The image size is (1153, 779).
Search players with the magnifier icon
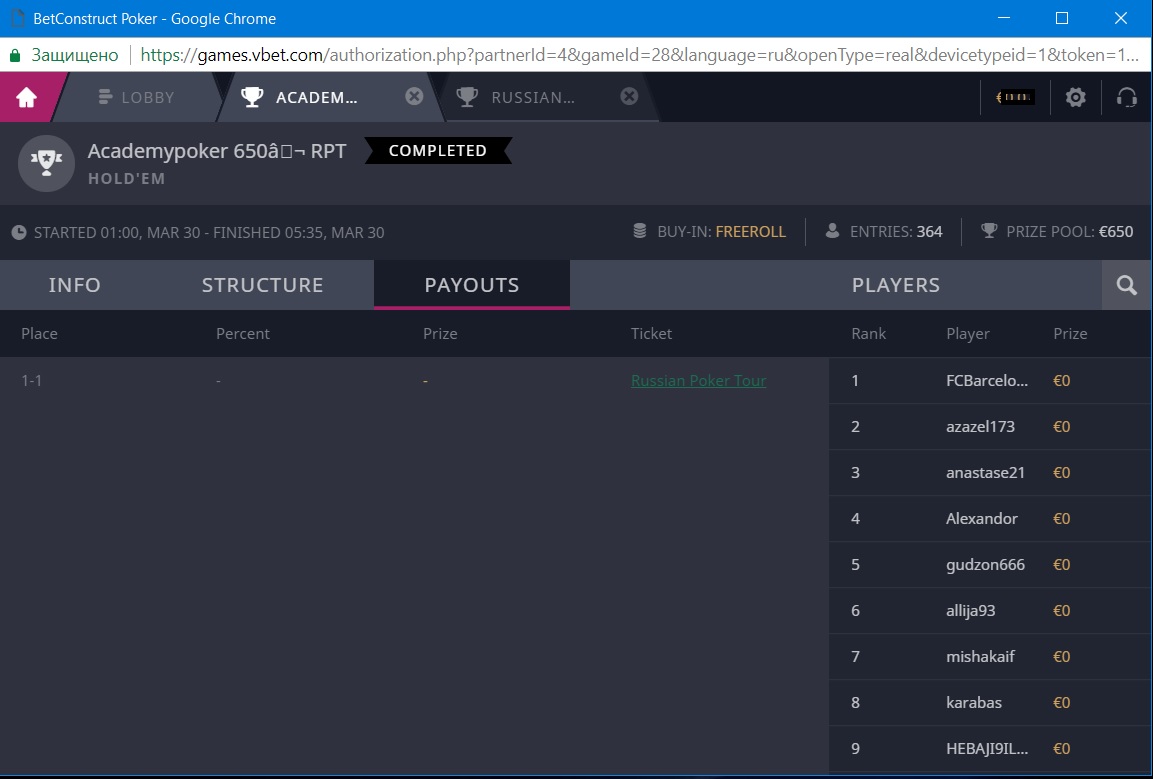tap(1127, 285)
